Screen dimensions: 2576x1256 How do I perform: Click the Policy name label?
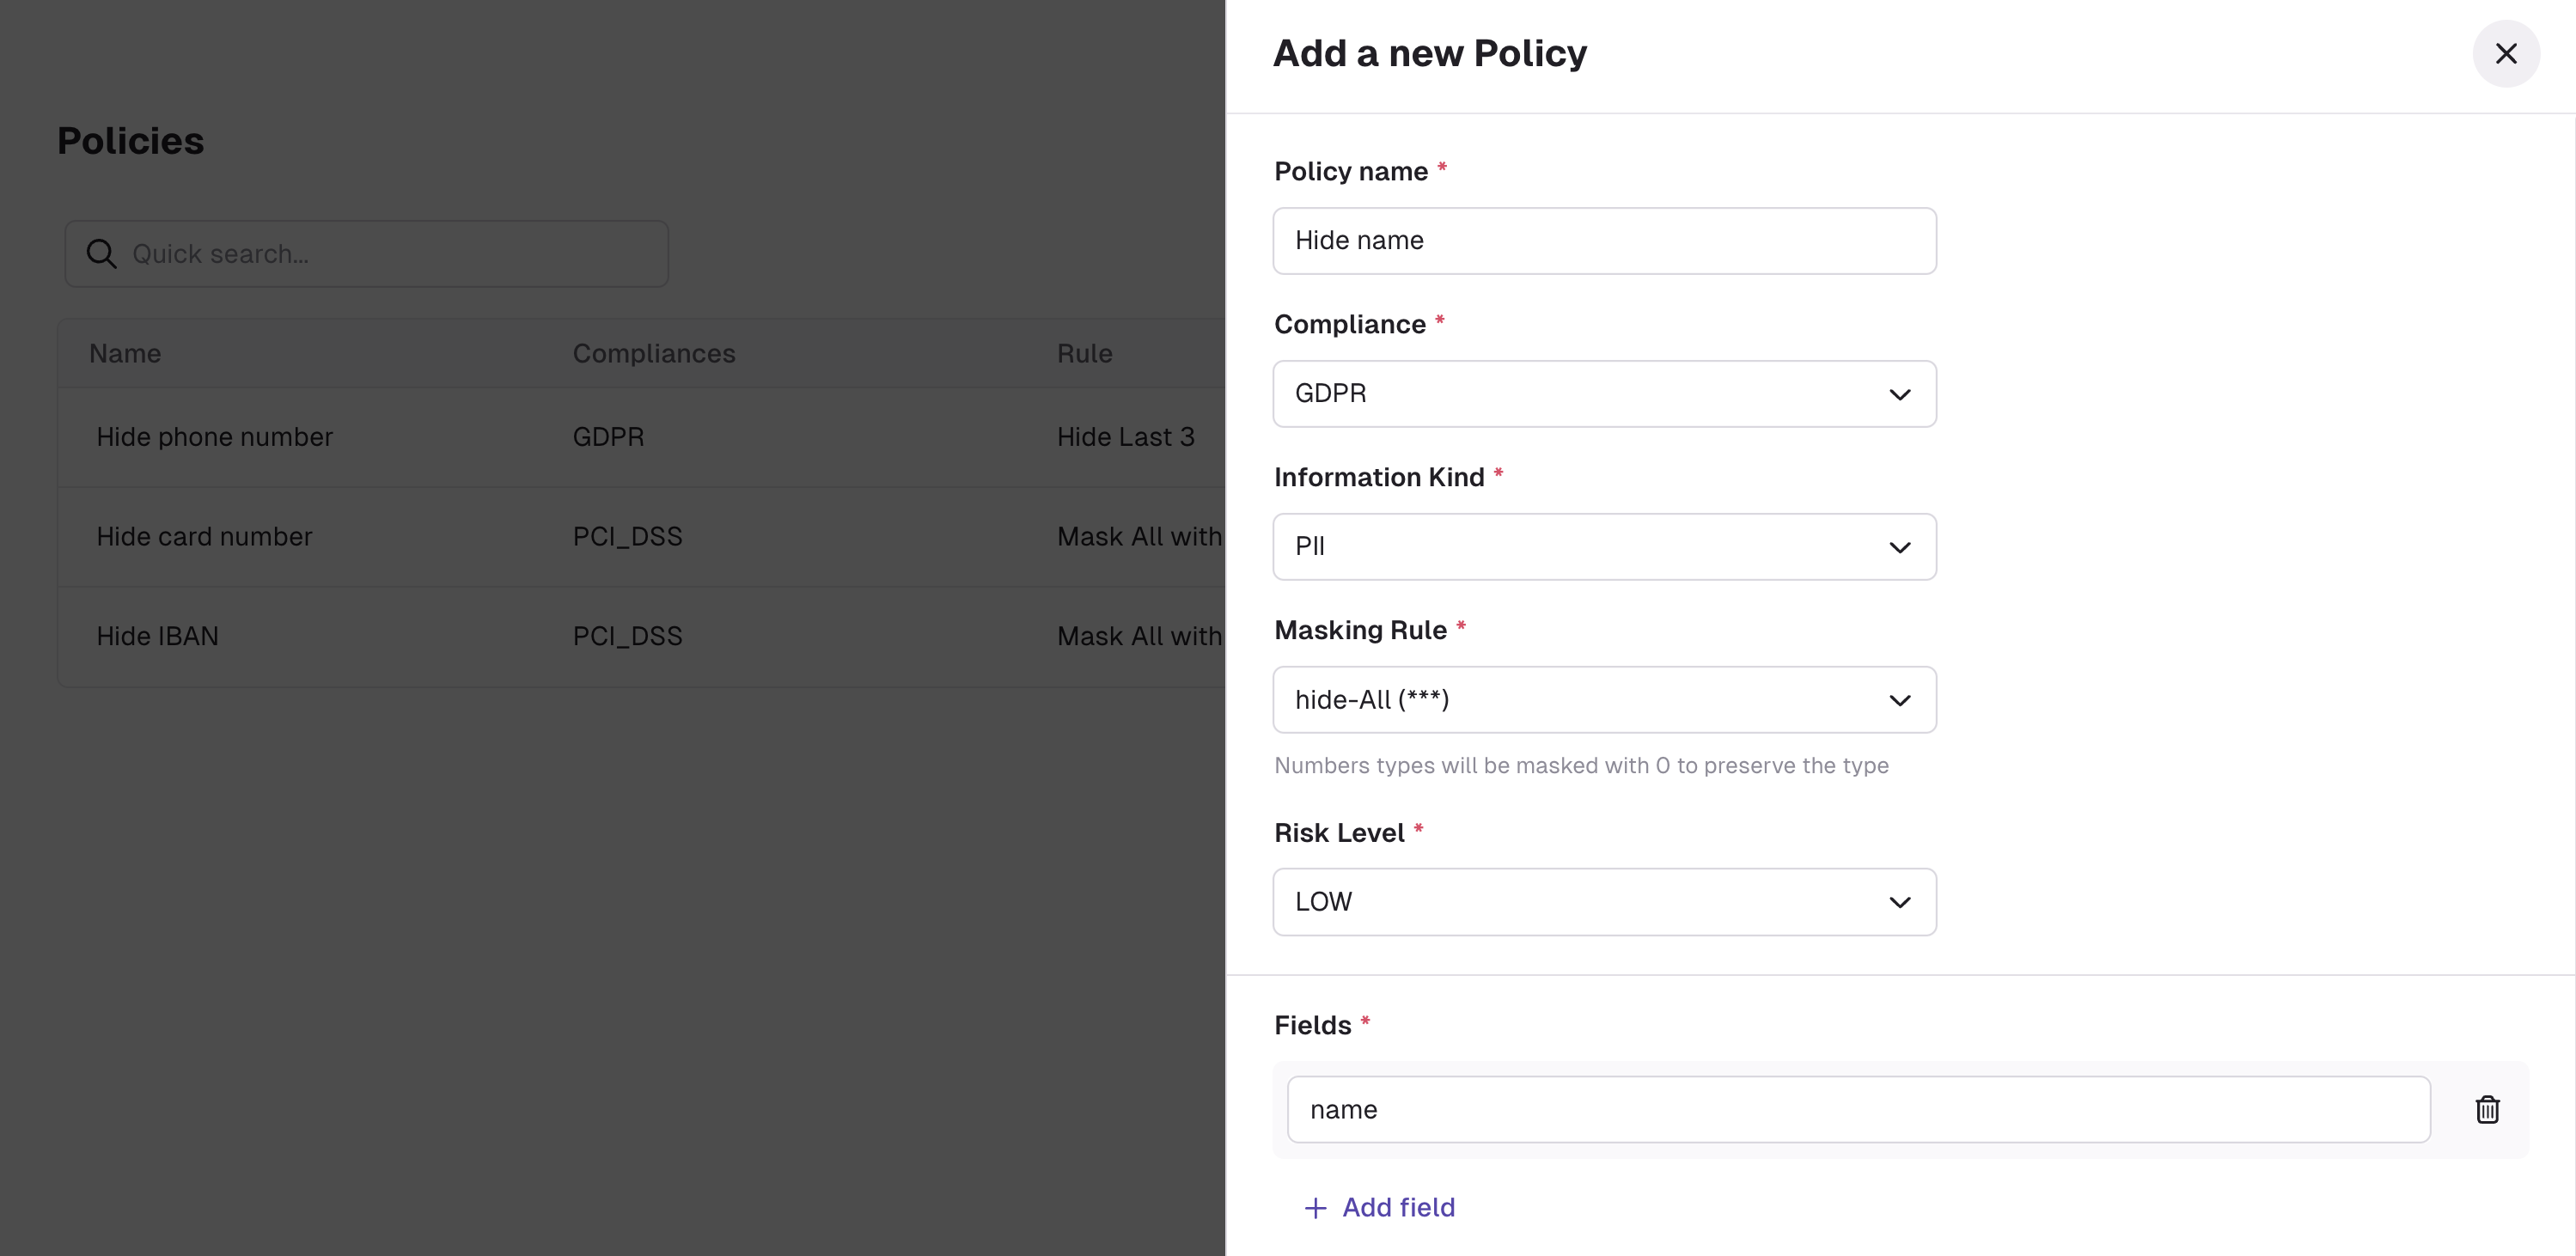(x=1350, y=172)
